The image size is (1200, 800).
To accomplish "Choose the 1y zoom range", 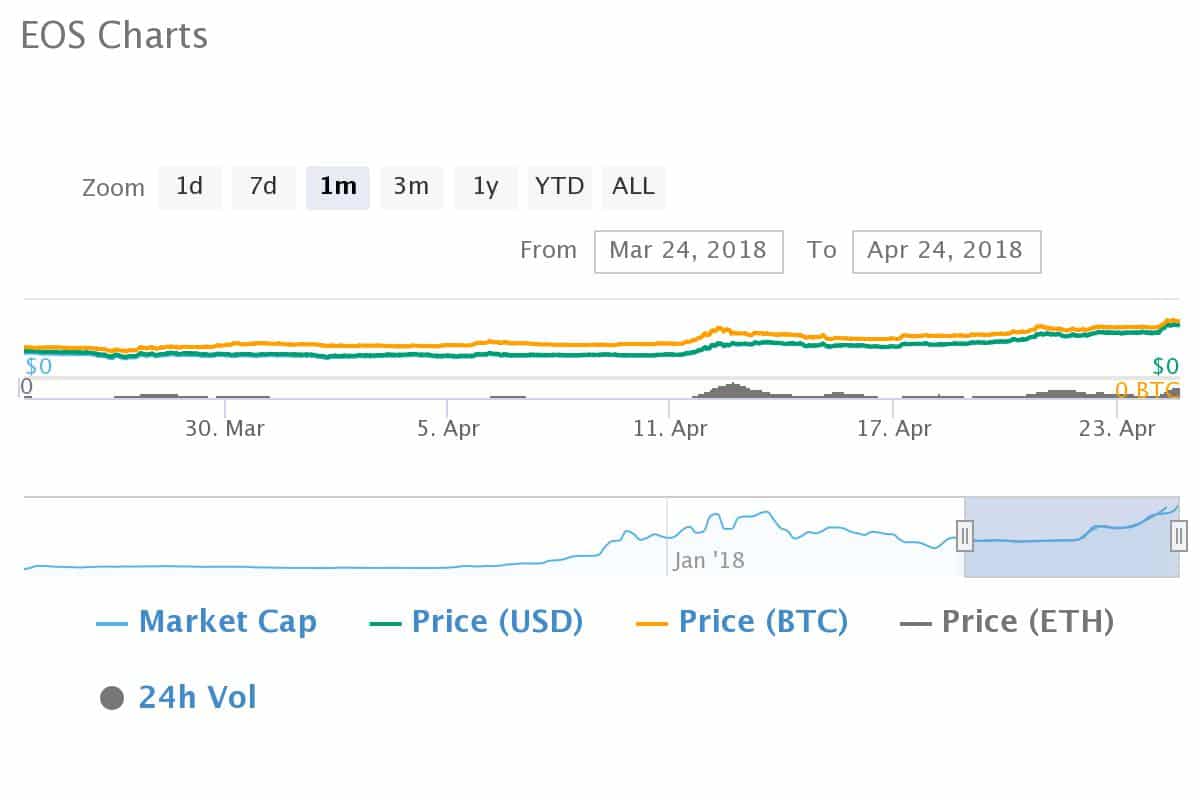I will (x=485, y=187).
